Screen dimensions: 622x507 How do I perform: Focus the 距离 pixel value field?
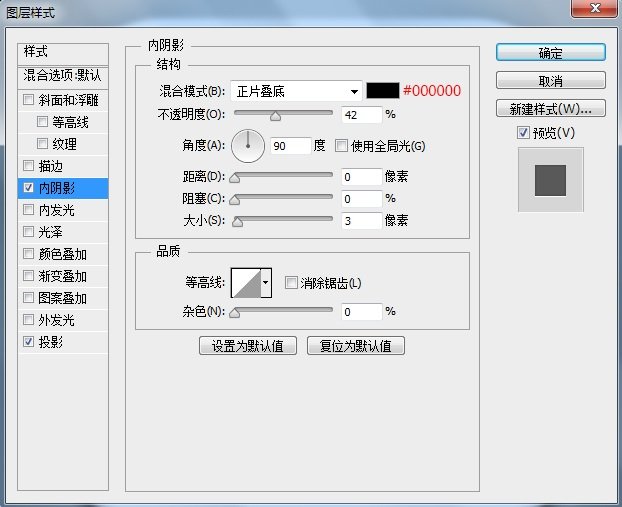tap(362, 177)
